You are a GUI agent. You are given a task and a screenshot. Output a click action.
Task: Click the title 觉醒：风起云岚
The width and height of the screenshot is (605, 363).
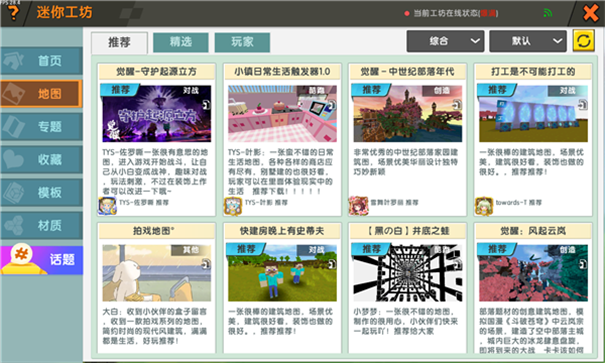pos(533,231)
